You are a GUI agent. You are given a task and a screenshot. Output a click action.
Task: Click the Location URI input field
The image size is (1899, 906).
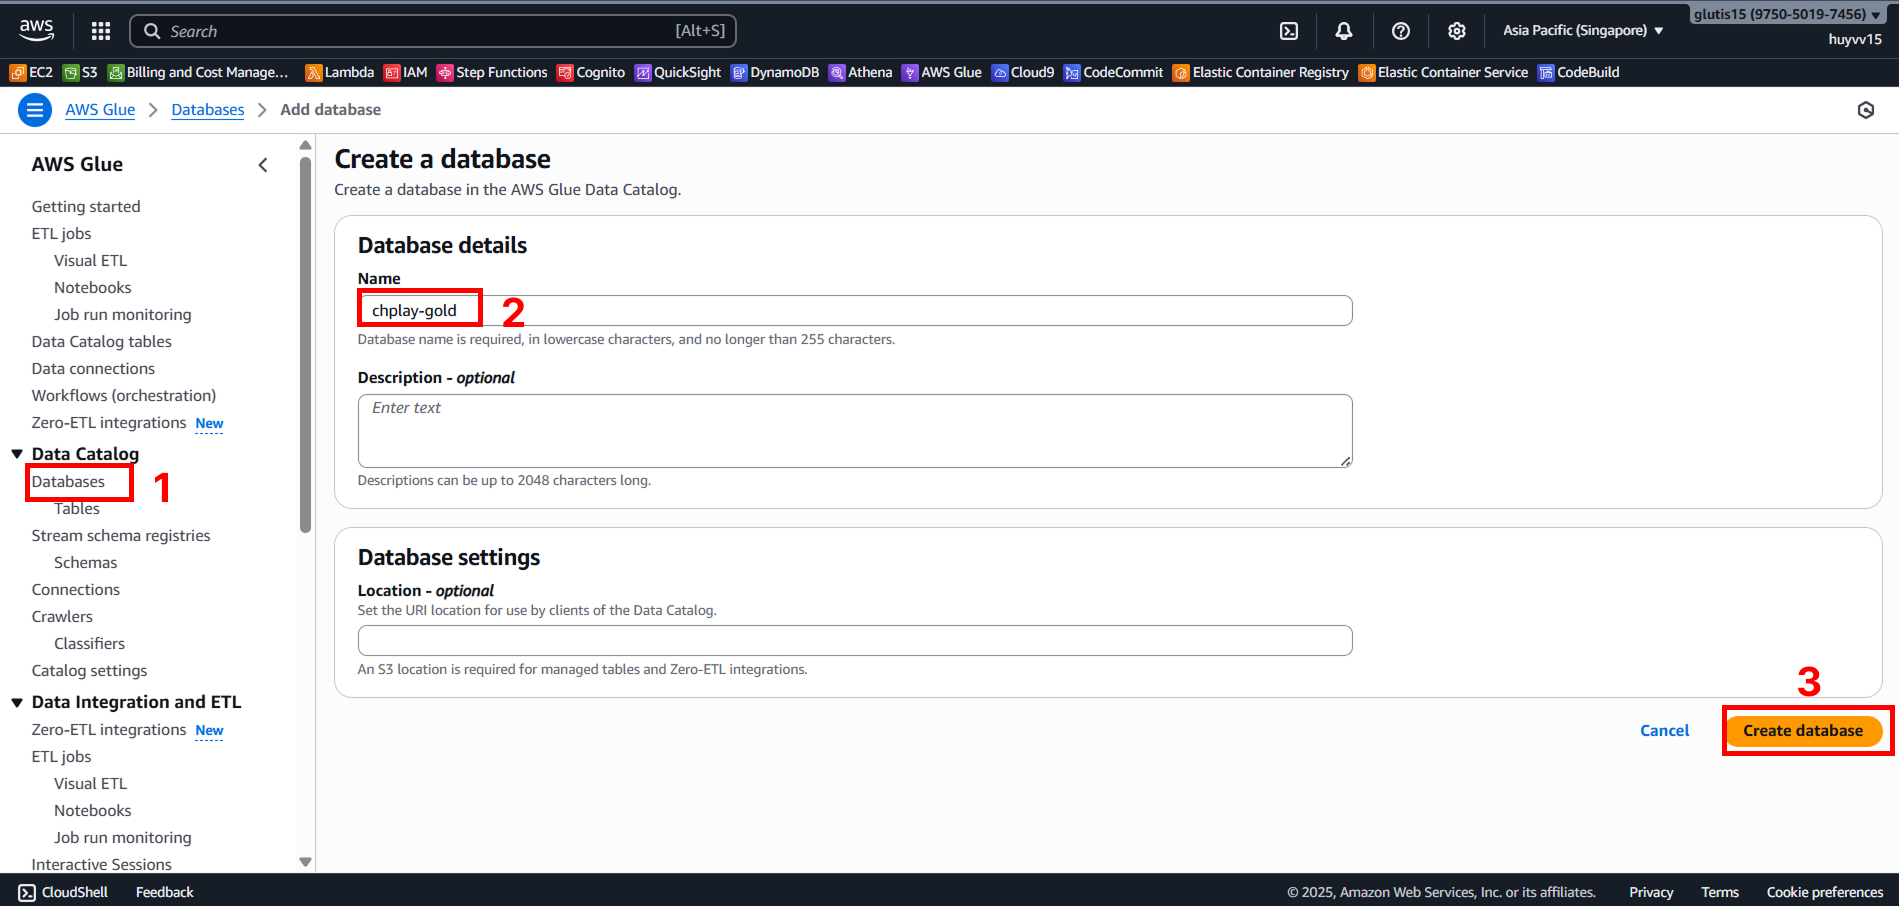pyautogui.click(x=854, y=641)
